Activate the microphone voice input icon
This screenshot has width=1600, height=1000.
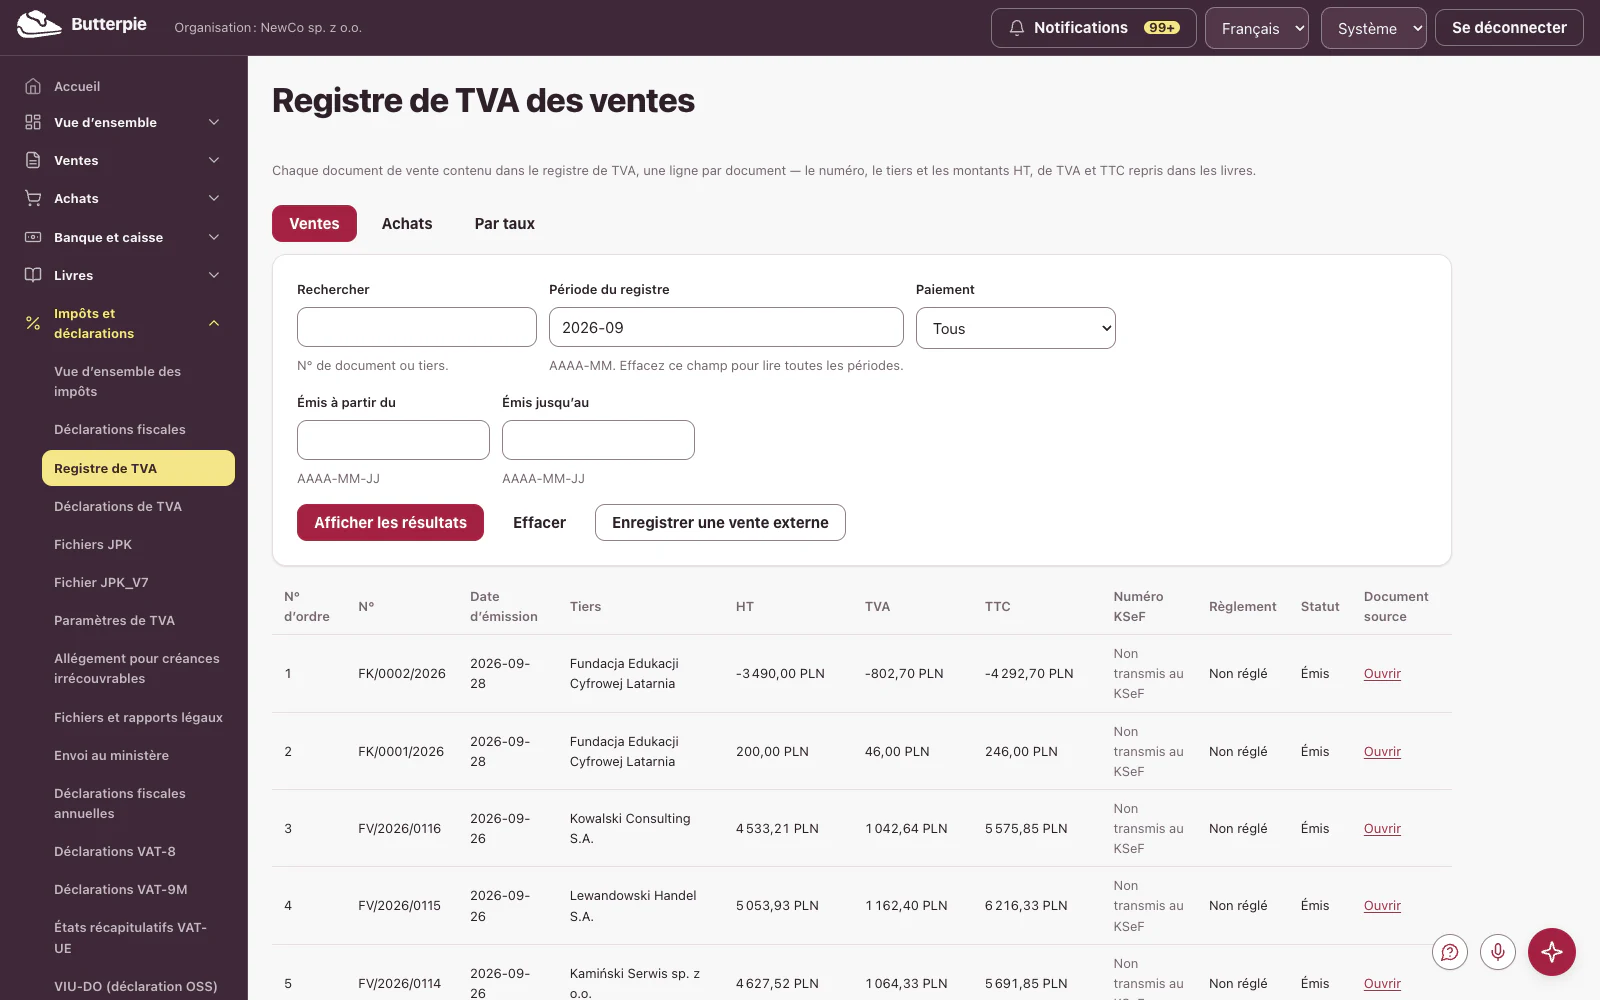(x=1498, y=952)
